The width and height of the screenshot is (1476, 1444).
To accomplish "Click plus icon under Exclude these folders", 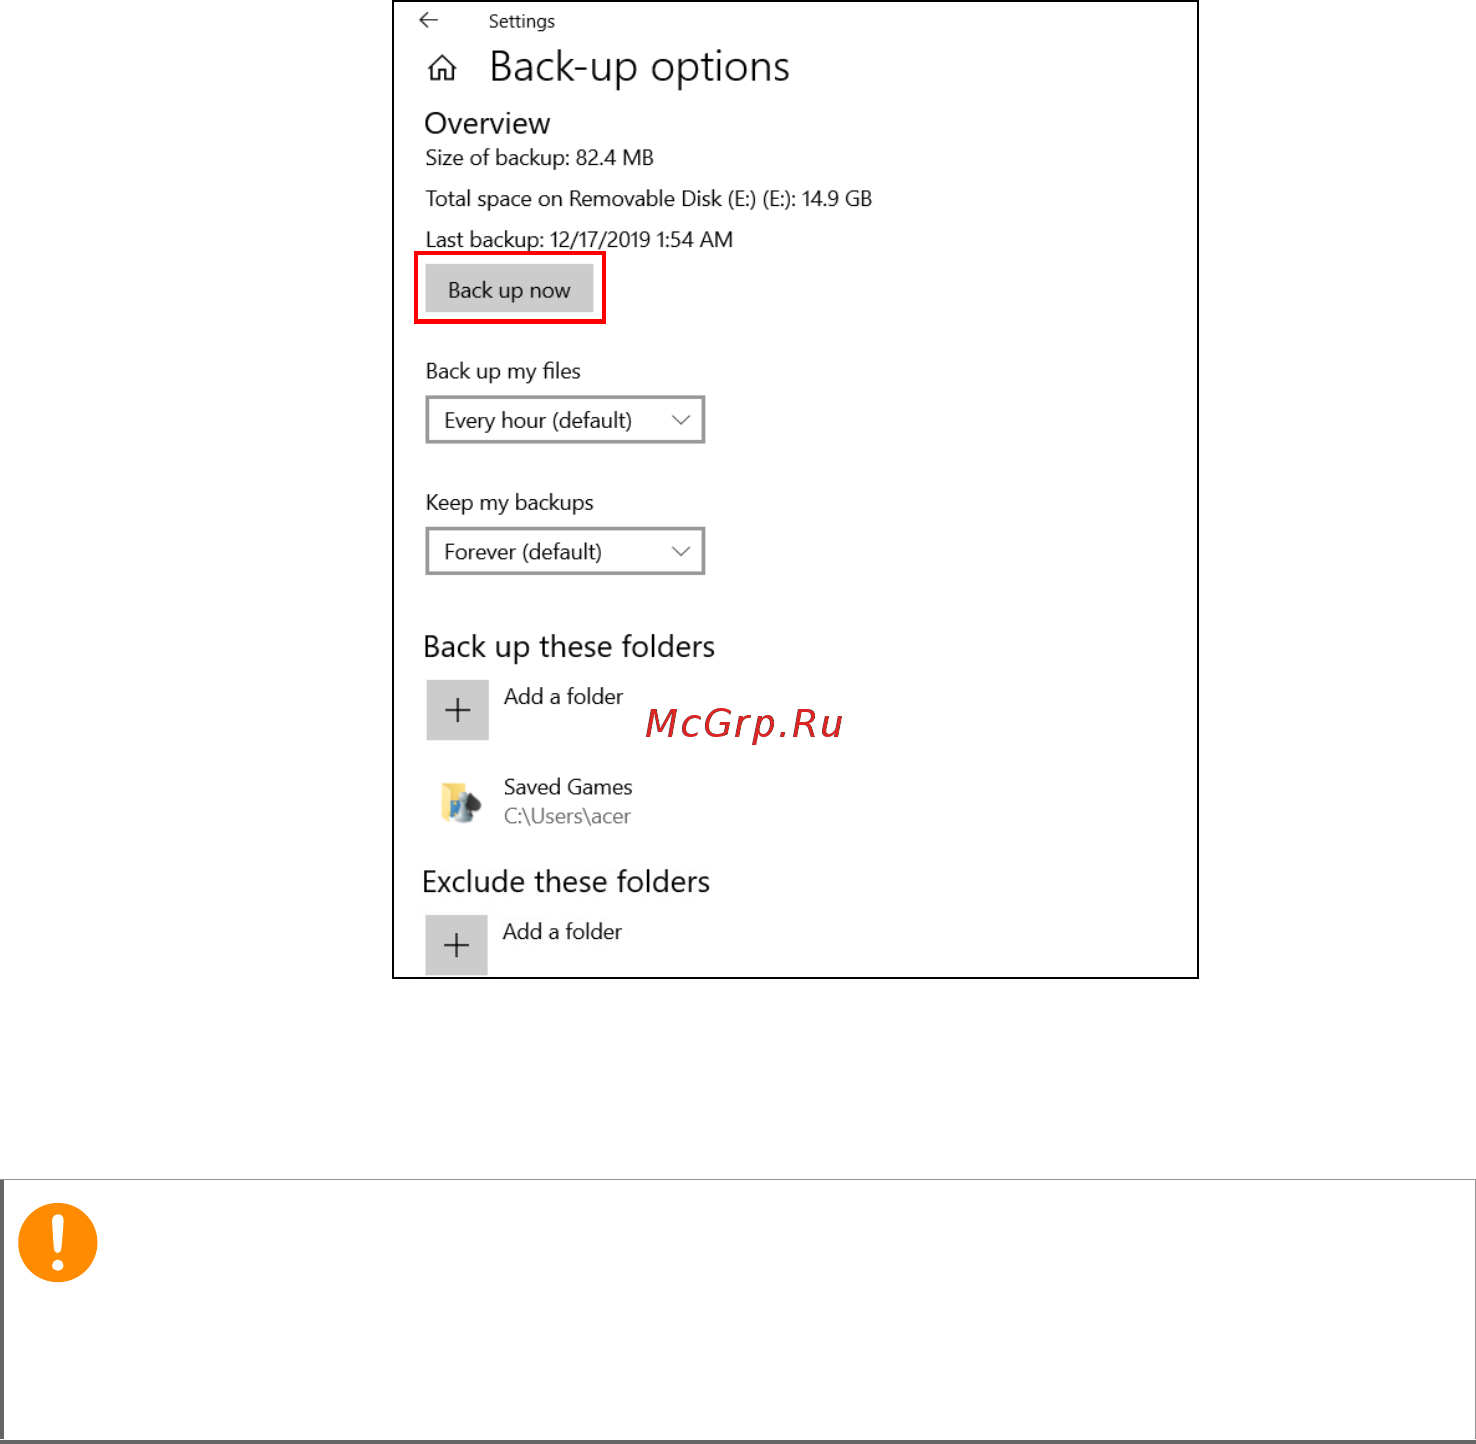I will pyautogui.click(x=456, y=945).
